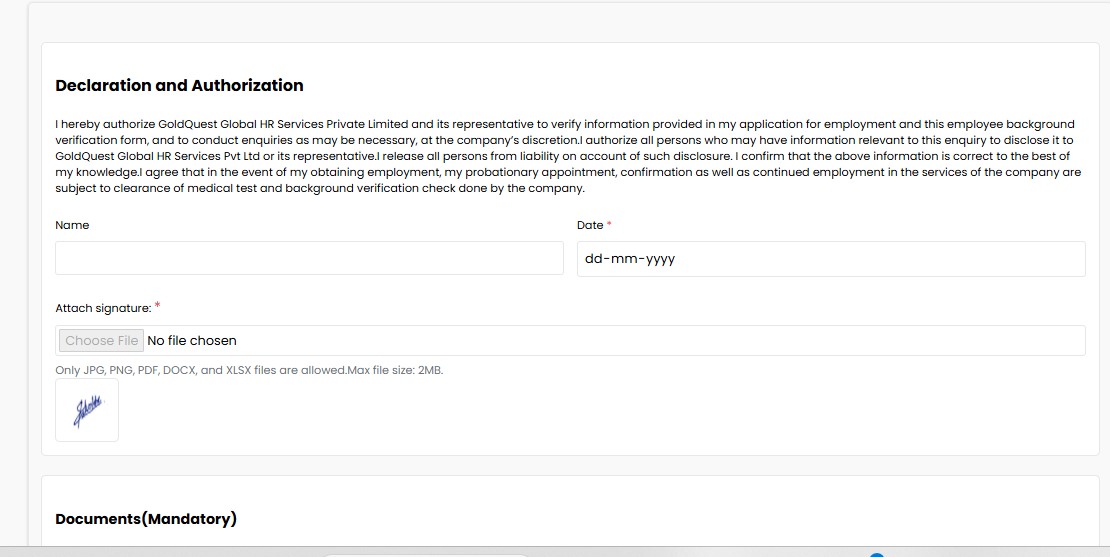Click the 'Attach signature:' label
This screenshot has height=557, width=1110.
point(103,308)
